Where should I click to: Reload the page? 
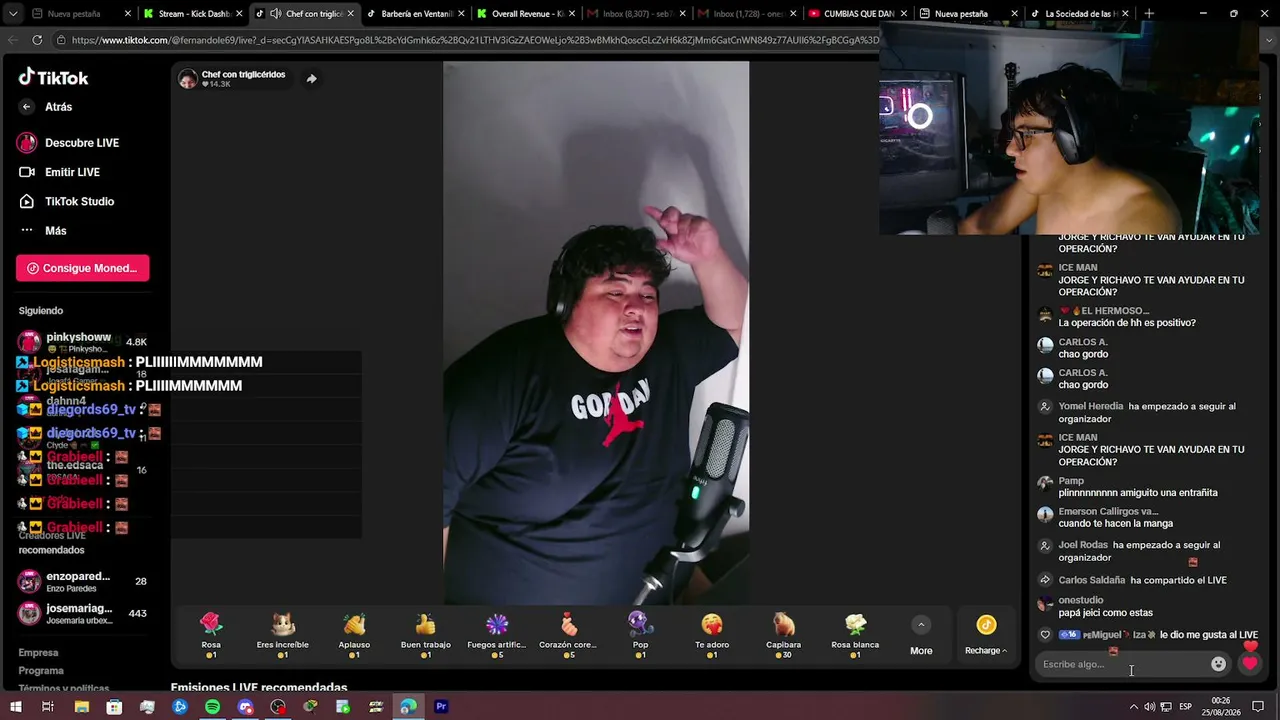(37, 40)
